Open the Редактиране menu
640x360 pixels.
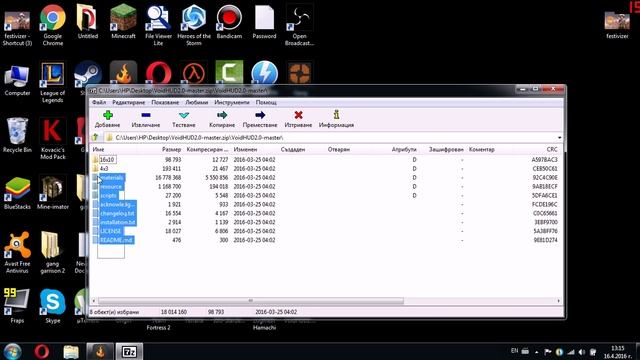click(129, 102)
